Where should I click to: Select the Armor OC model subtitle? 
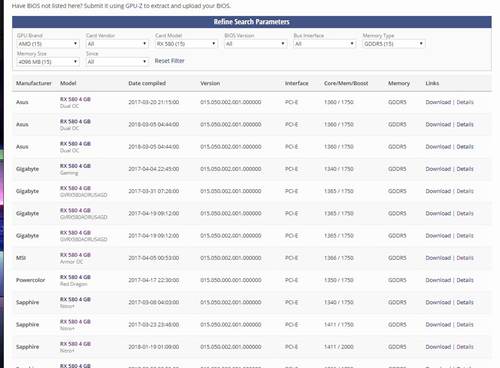71,262
